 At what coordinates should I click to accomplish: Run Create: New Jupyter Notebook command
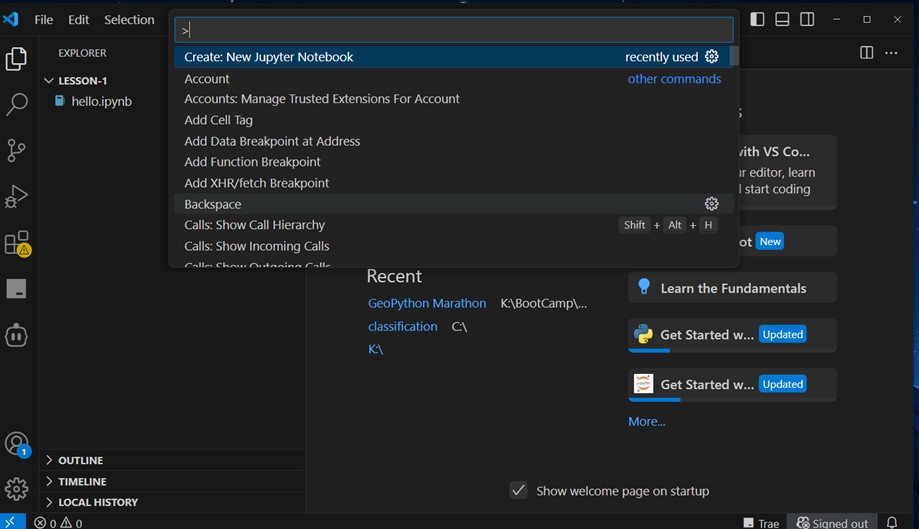coord(454,57)
